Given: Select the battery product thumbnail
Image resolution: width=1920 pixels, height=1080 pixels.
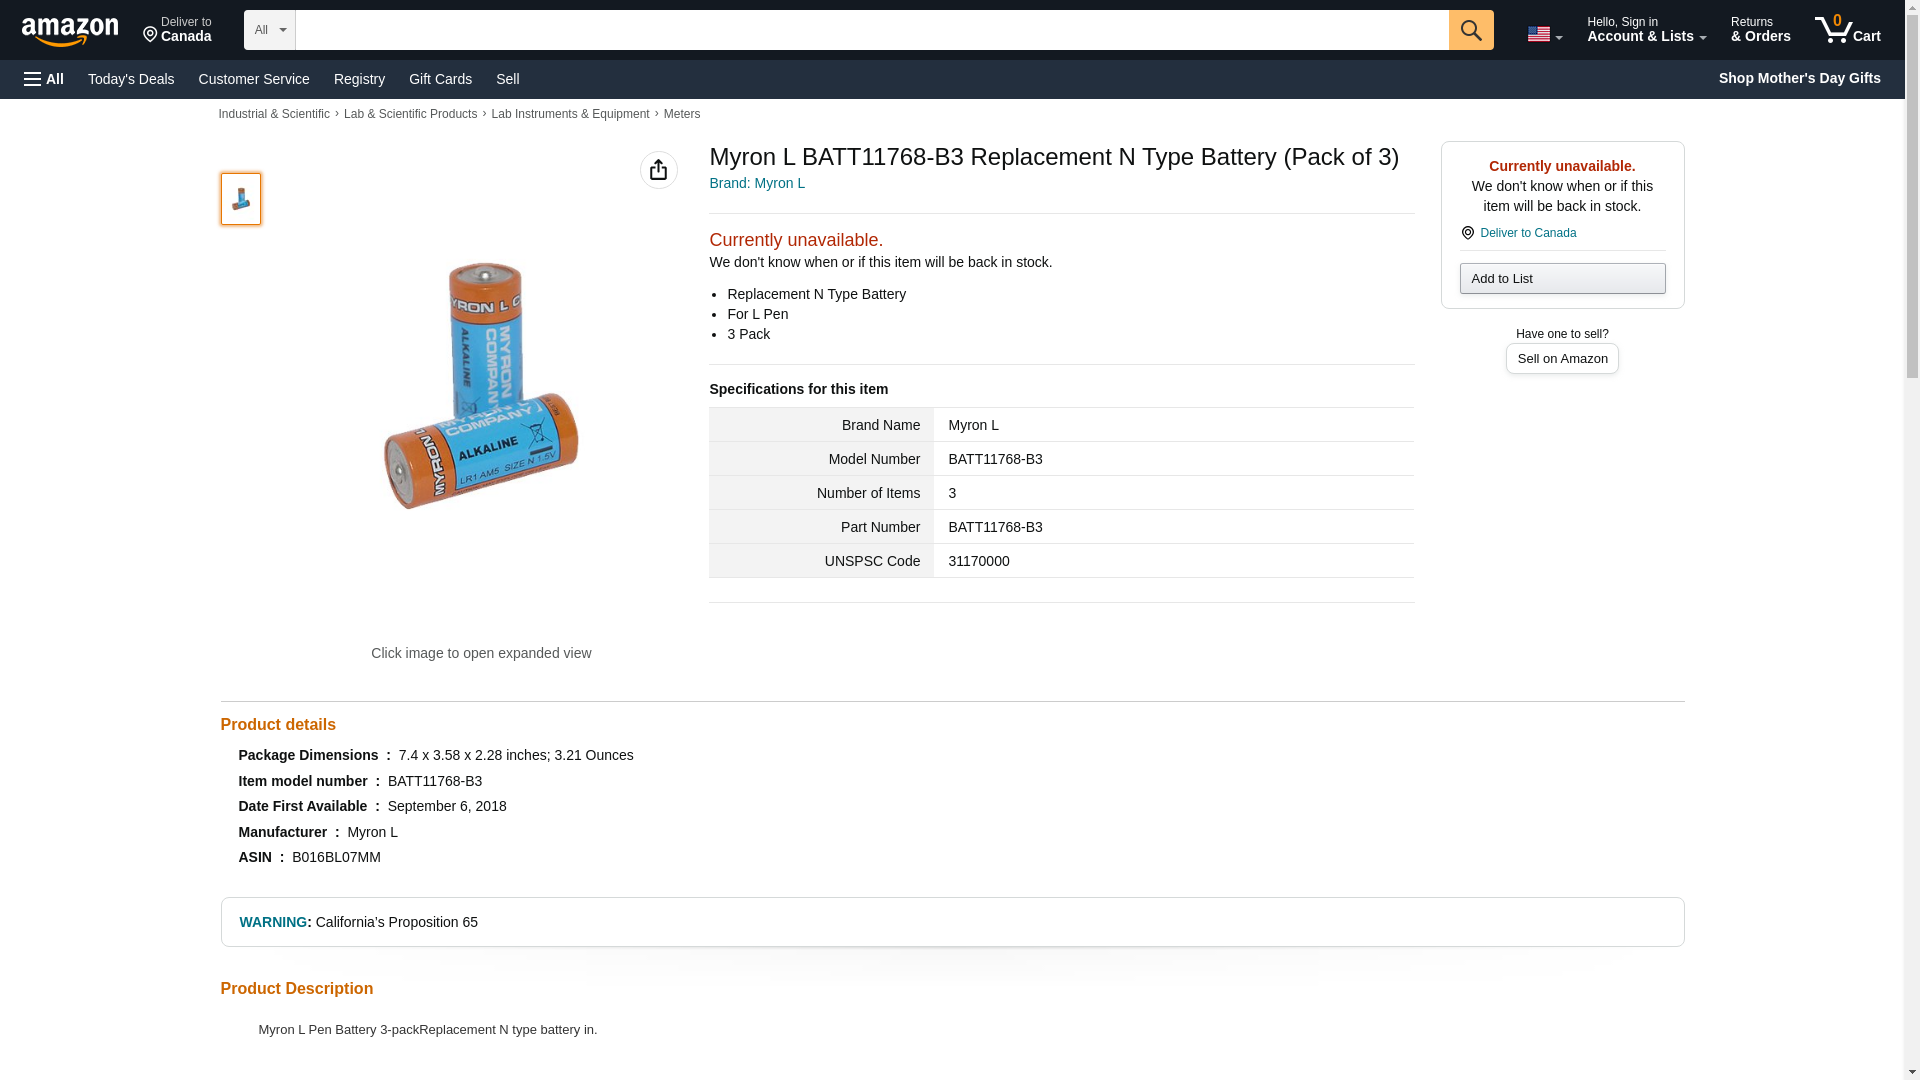Looking at the screenshot, I should (x=241, y=198).
